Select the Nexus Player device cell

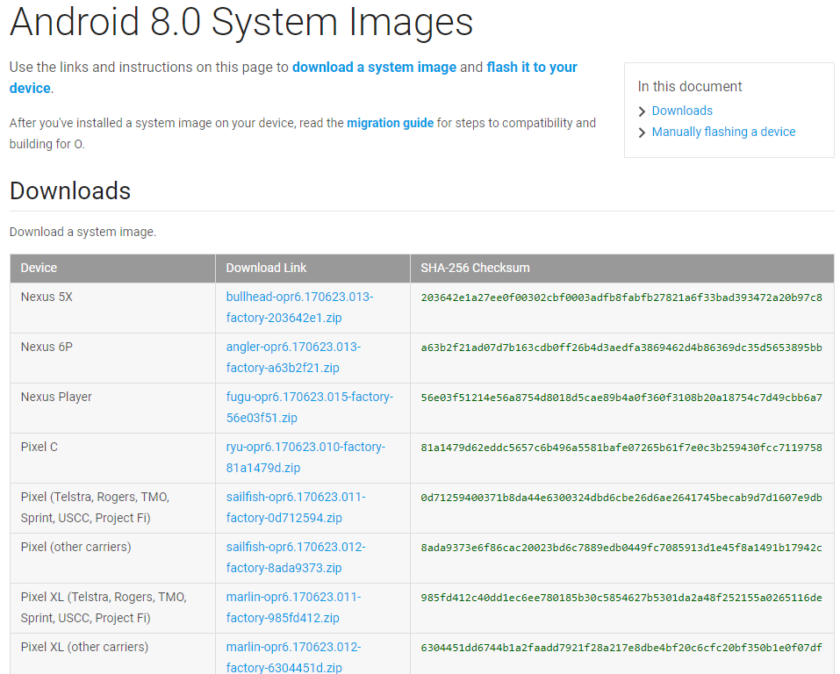point(112,408)
